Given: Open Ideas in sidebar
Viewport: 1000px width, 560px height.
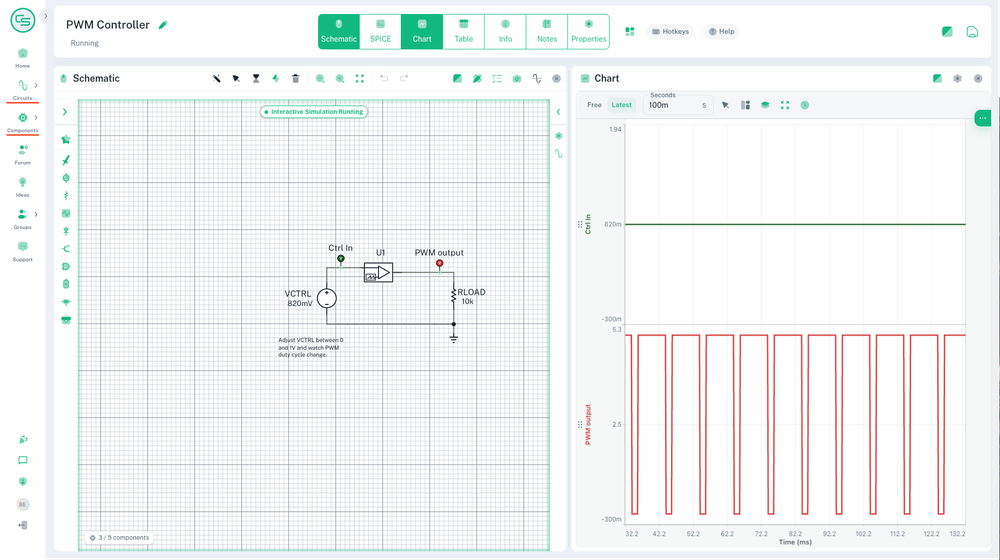Looking at the screenshot, I should [22, 187].
